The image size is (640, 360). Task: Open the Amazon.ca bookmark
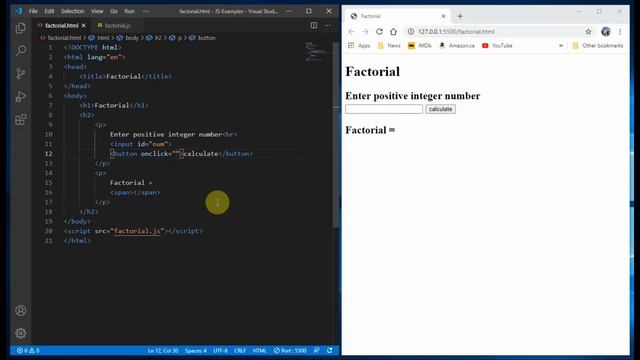tap(457, 46)
